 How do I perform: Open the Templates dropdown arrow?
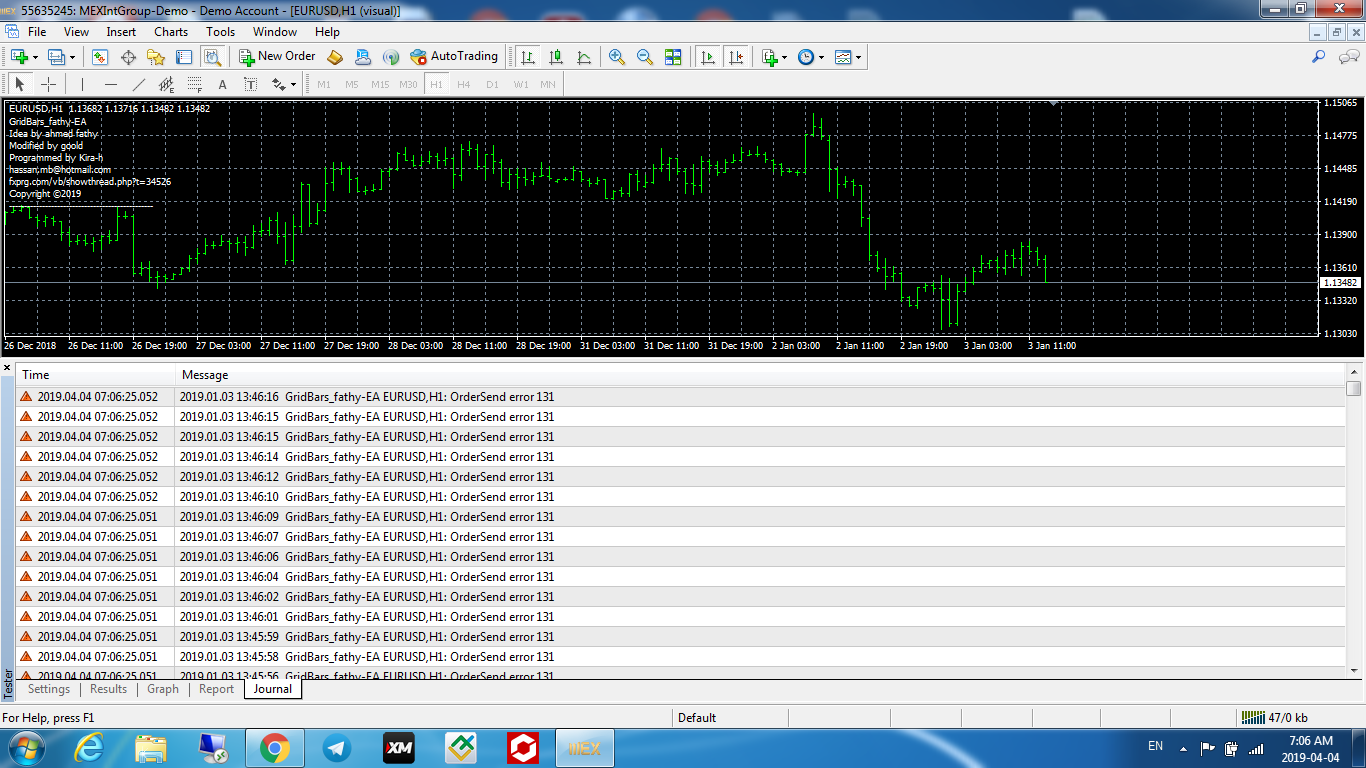858,57
